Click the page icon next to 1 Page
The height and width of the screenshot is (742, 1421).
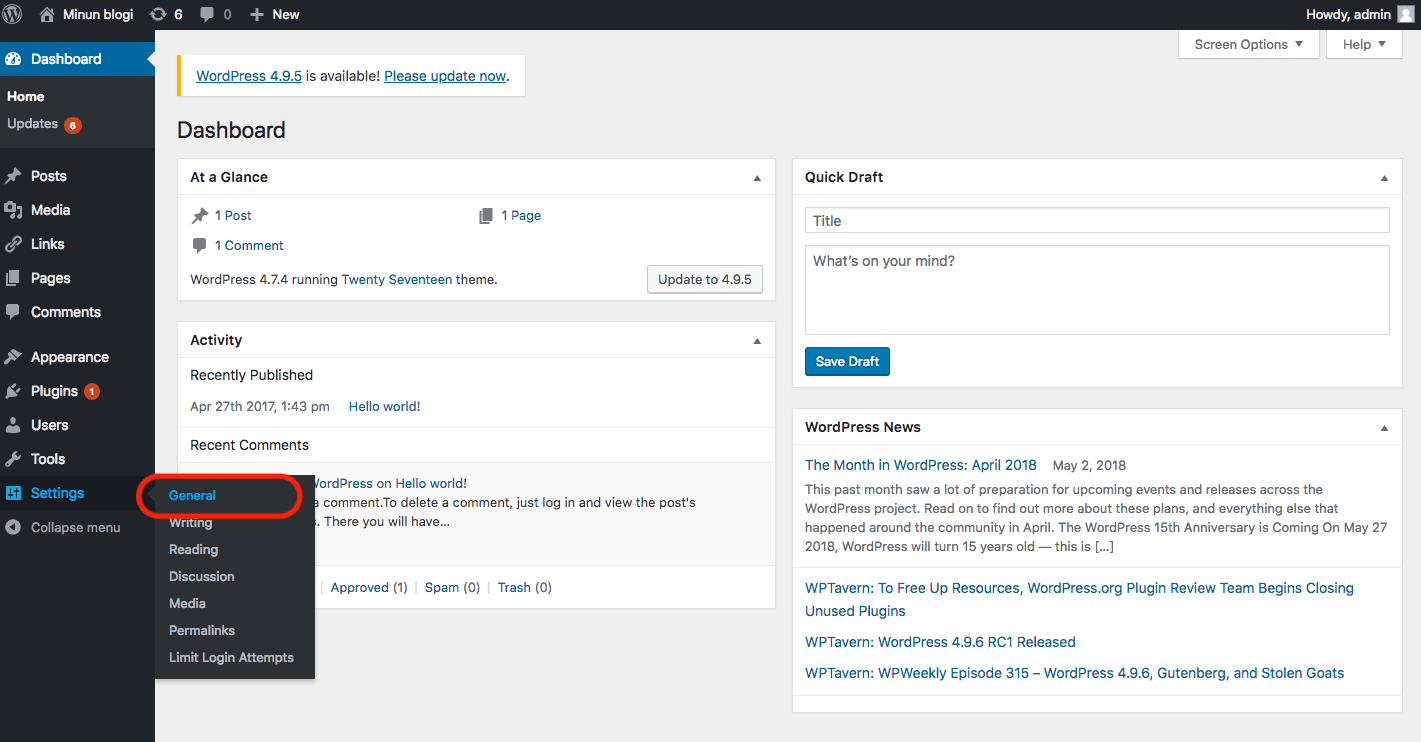click(x=486, y=215)
